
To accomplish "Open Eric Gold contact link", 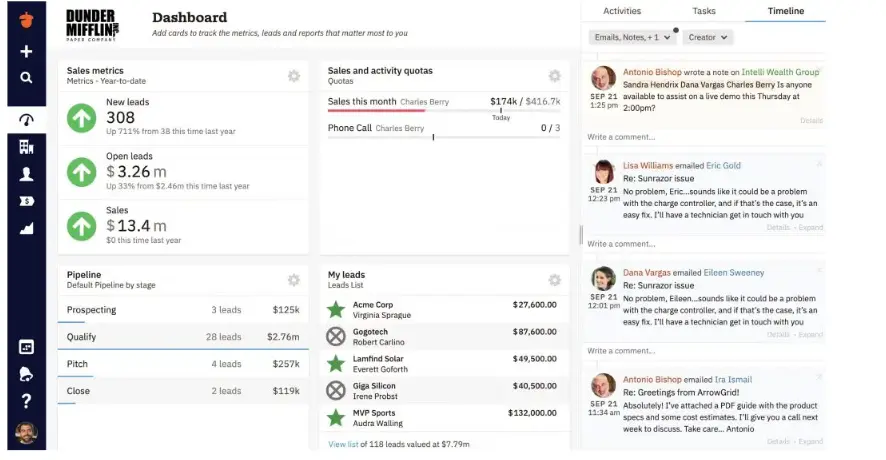I will click(x=723, y=166).
